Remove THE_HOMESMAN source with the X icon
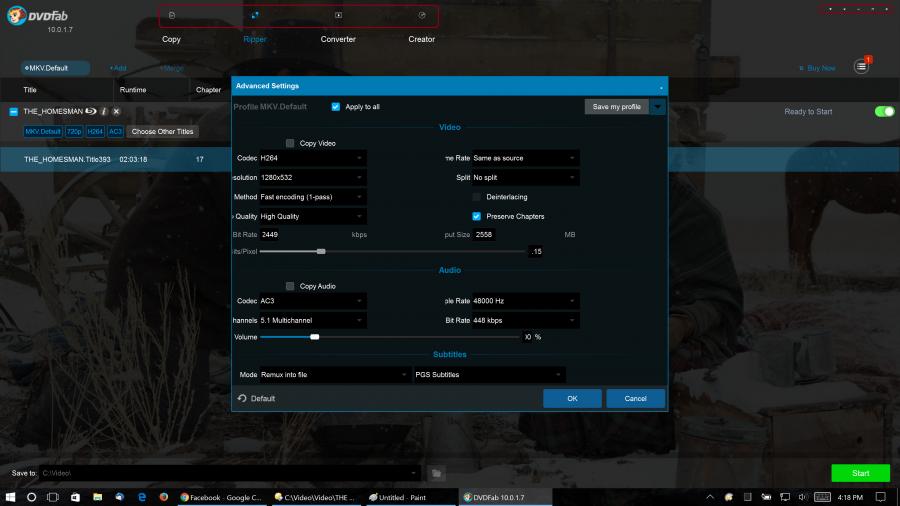 click(x=116, y=112)
